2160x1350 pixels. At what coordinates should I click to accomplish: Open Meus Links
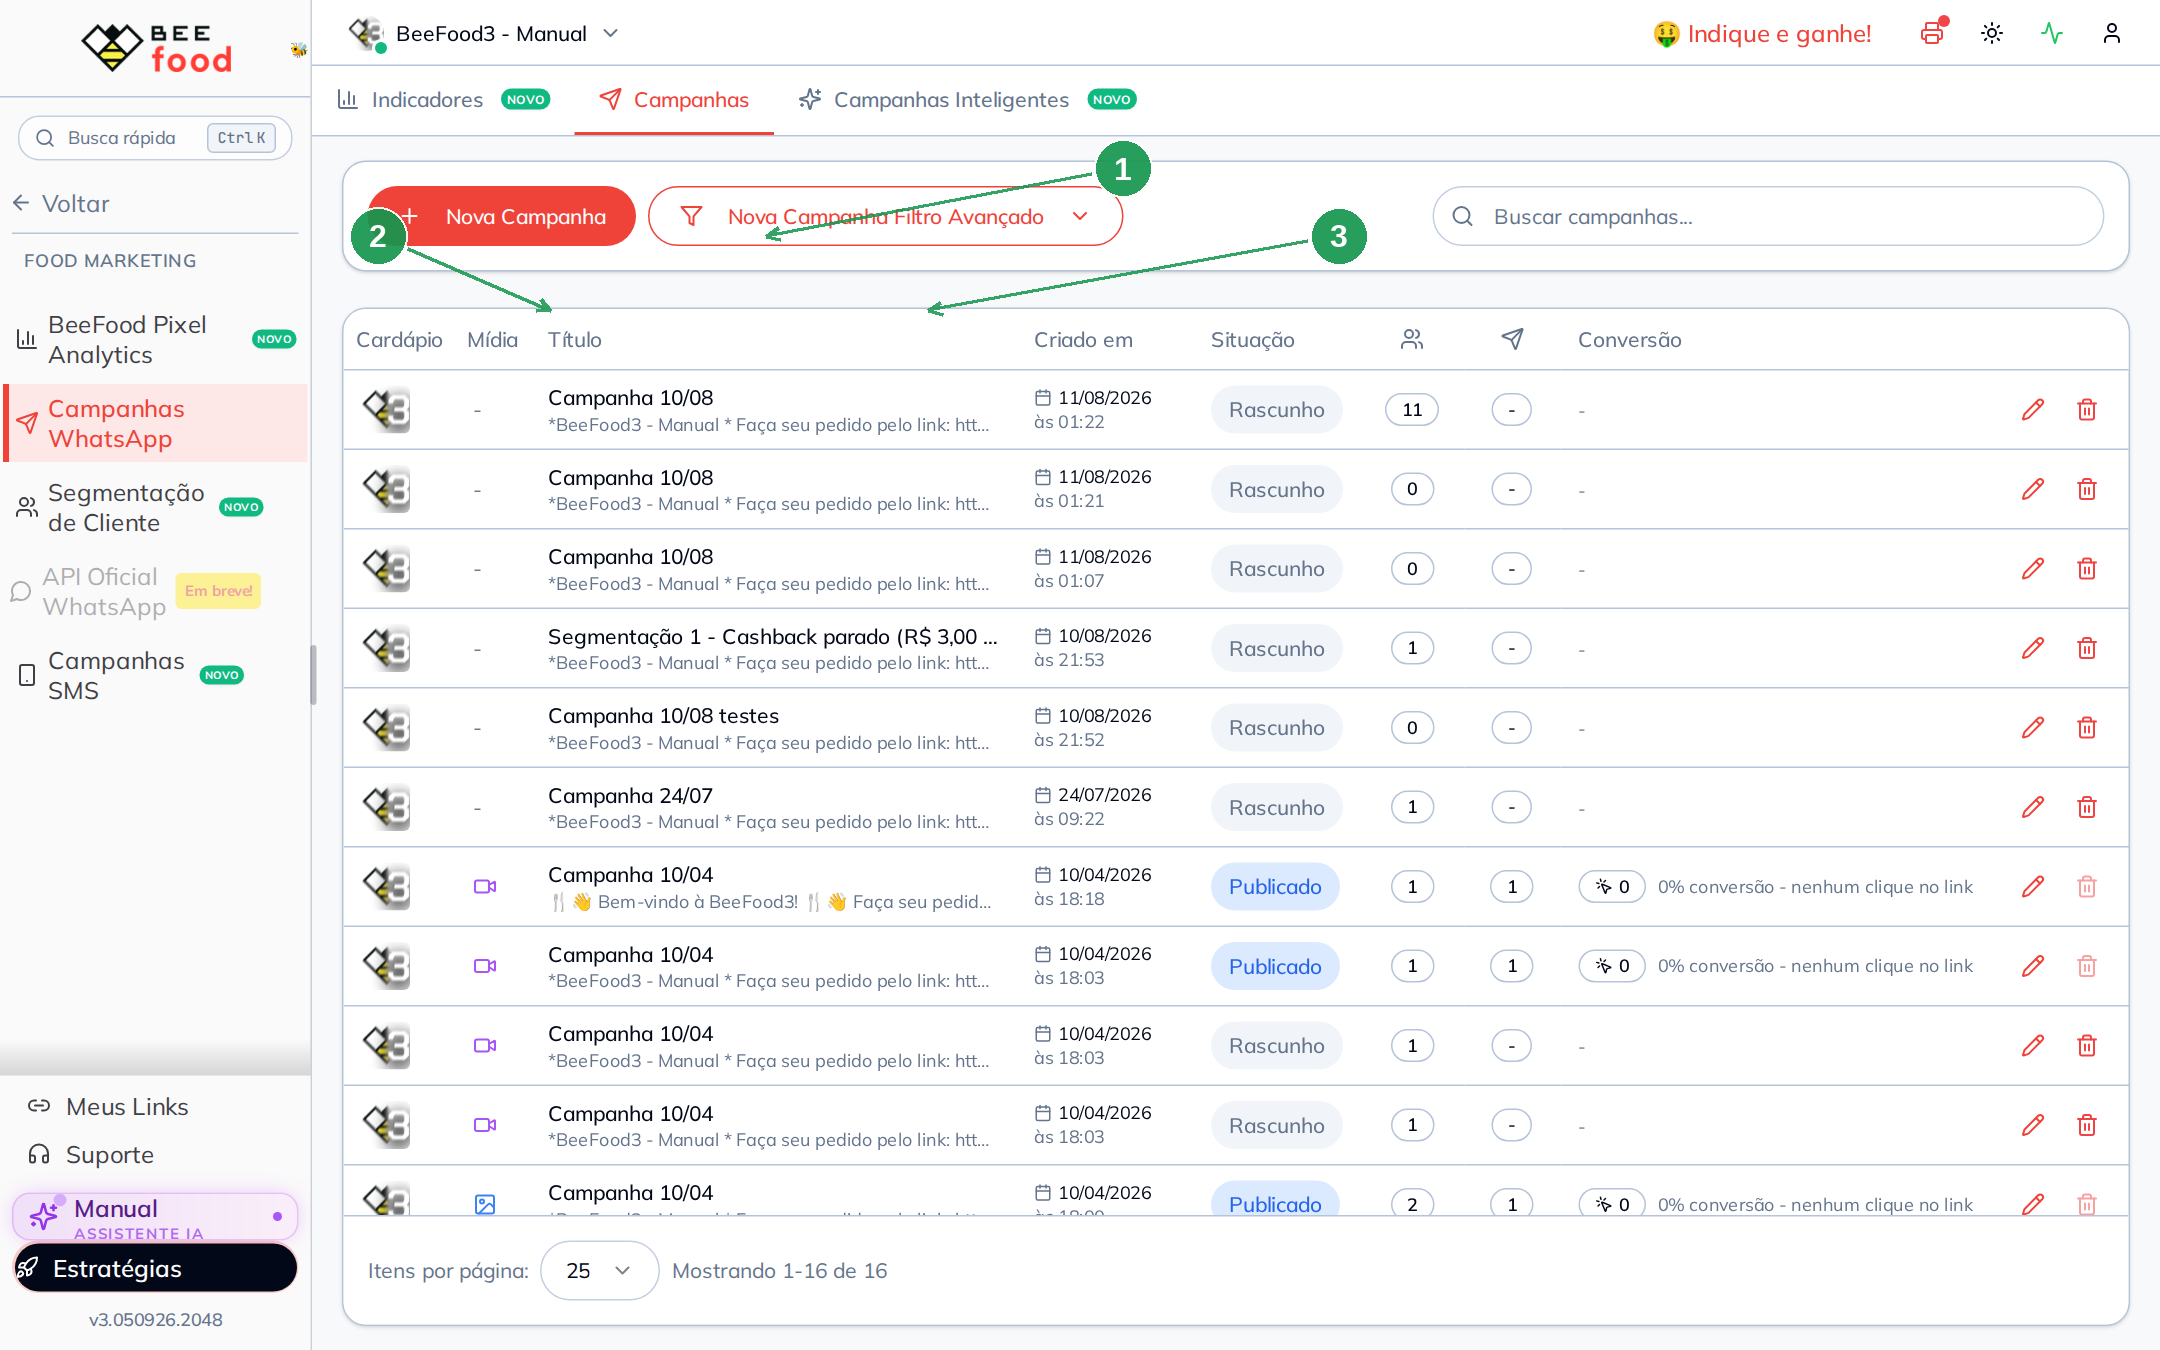tap(108, 1107)
